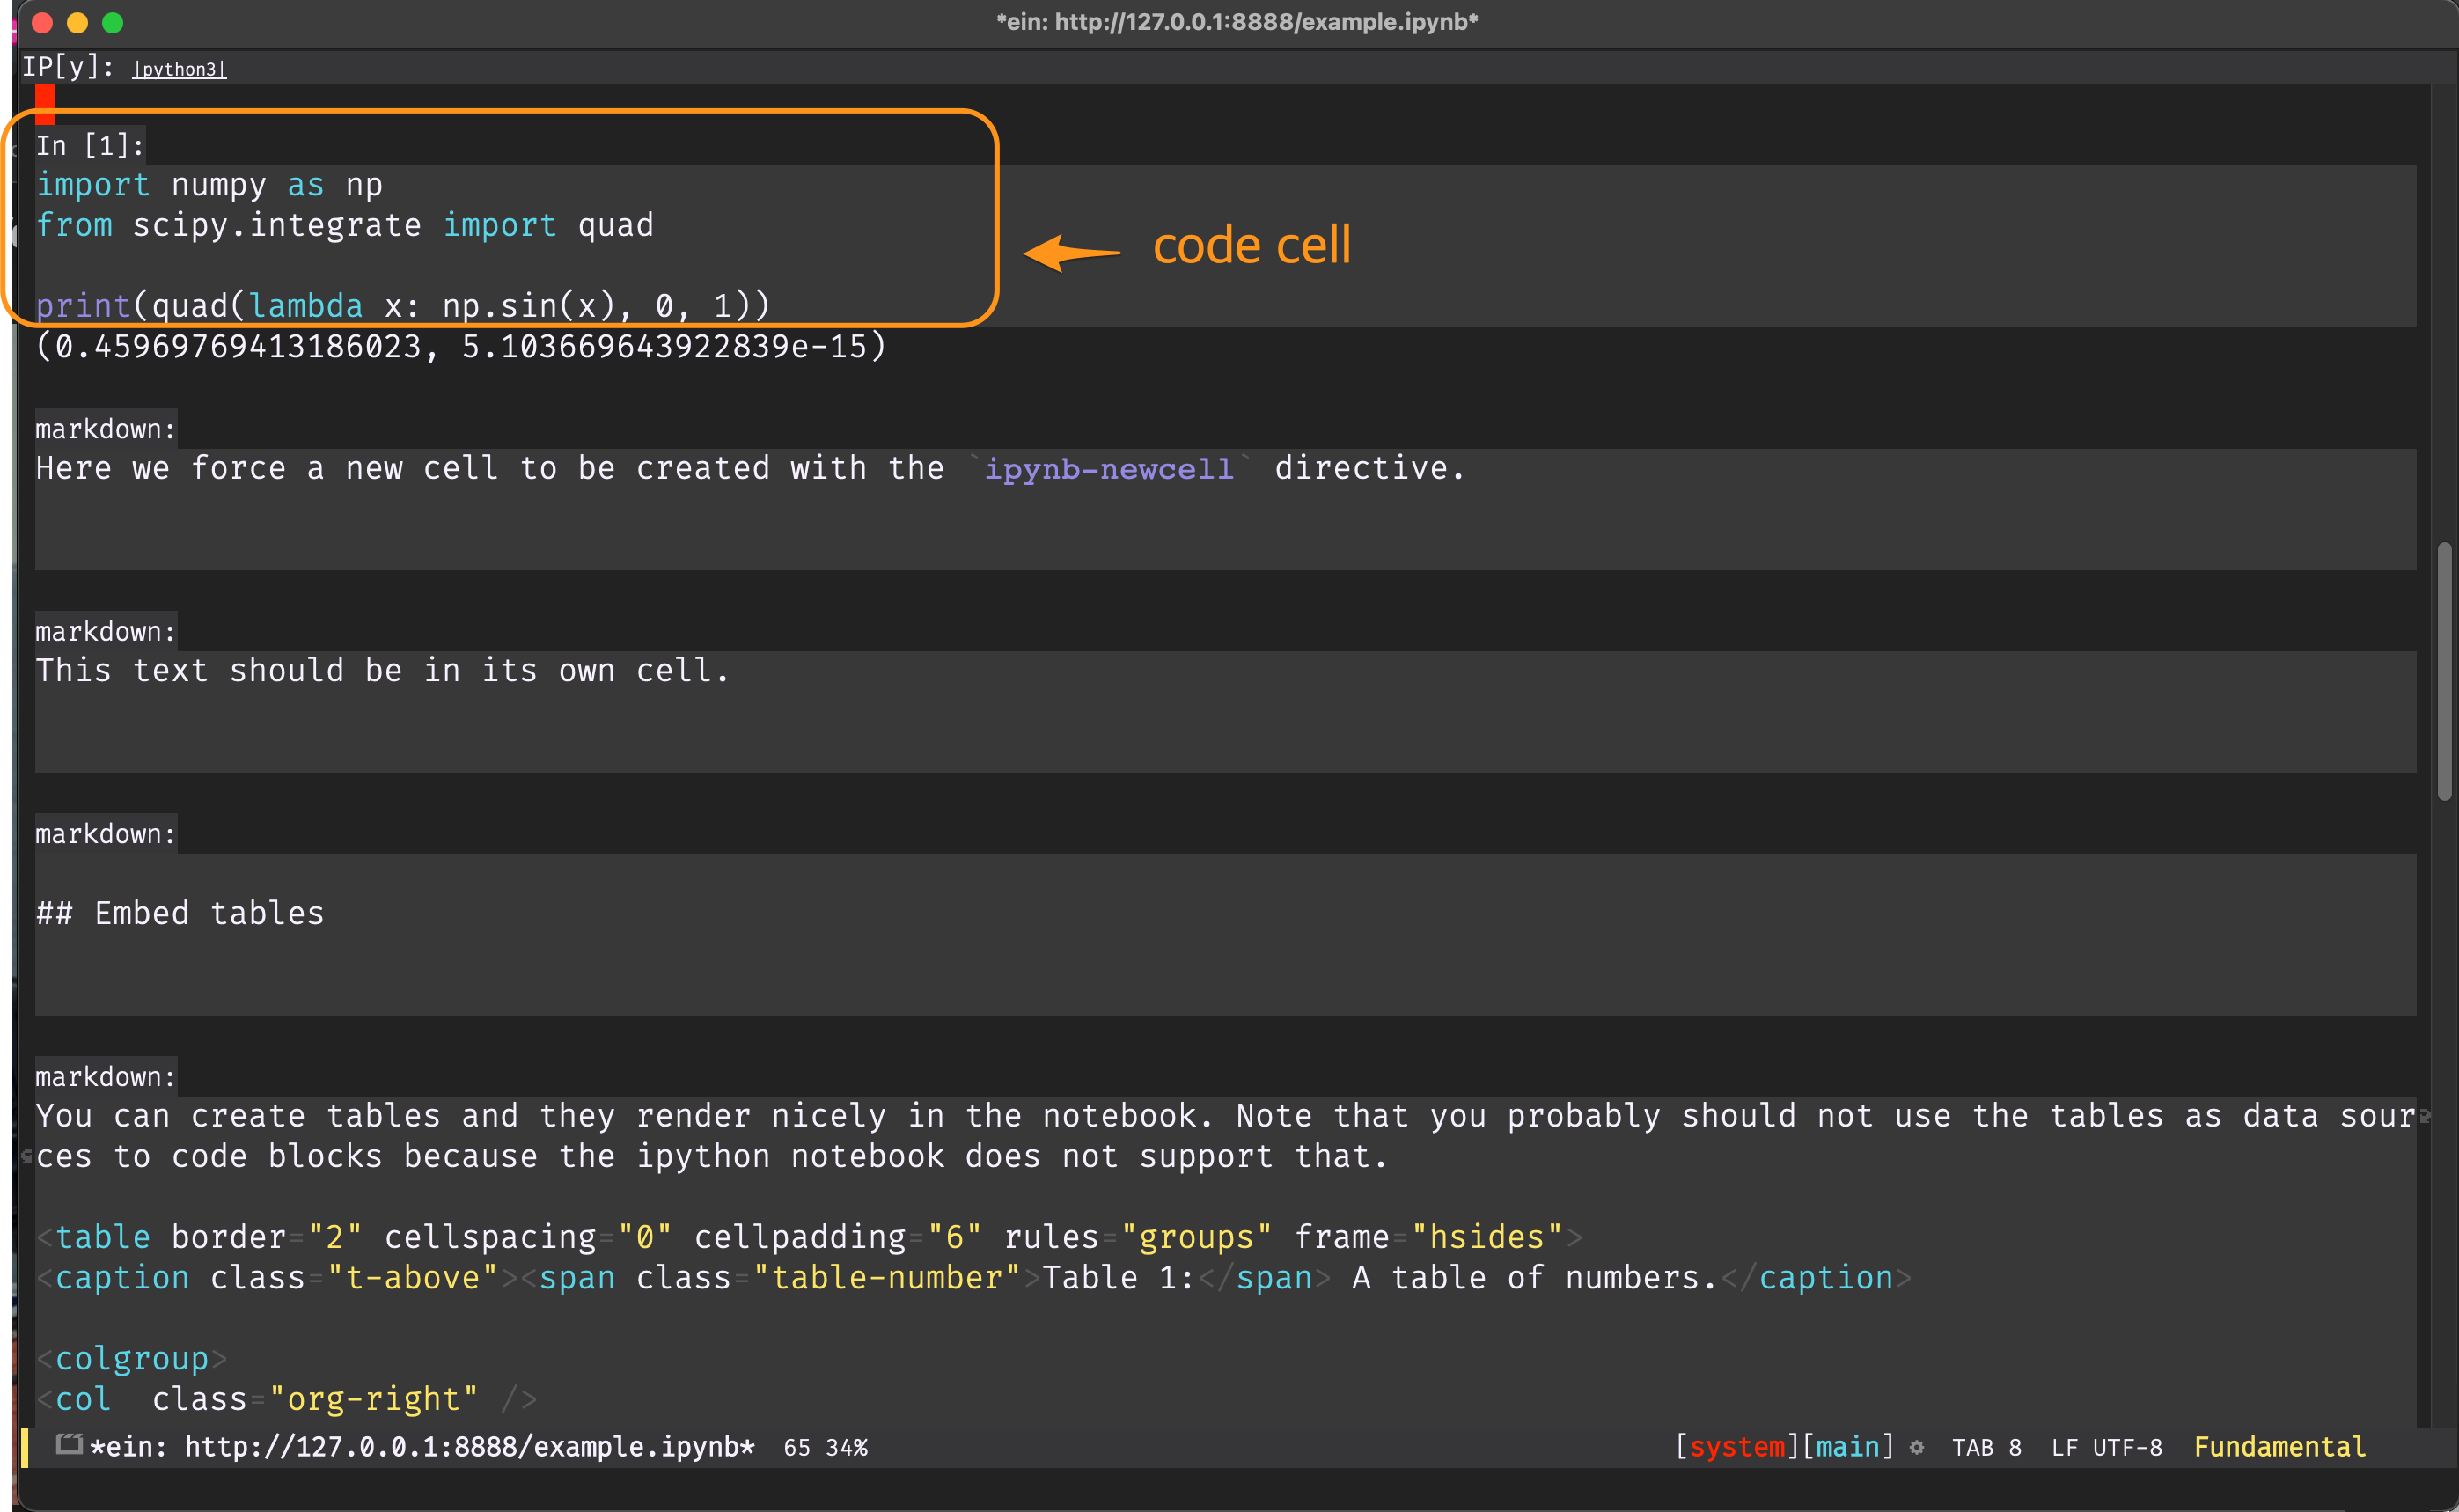Click the [main] branch label
Image resolution: width=2459 pixels, height=1512 pixels.
(x=1847, y=1447)
